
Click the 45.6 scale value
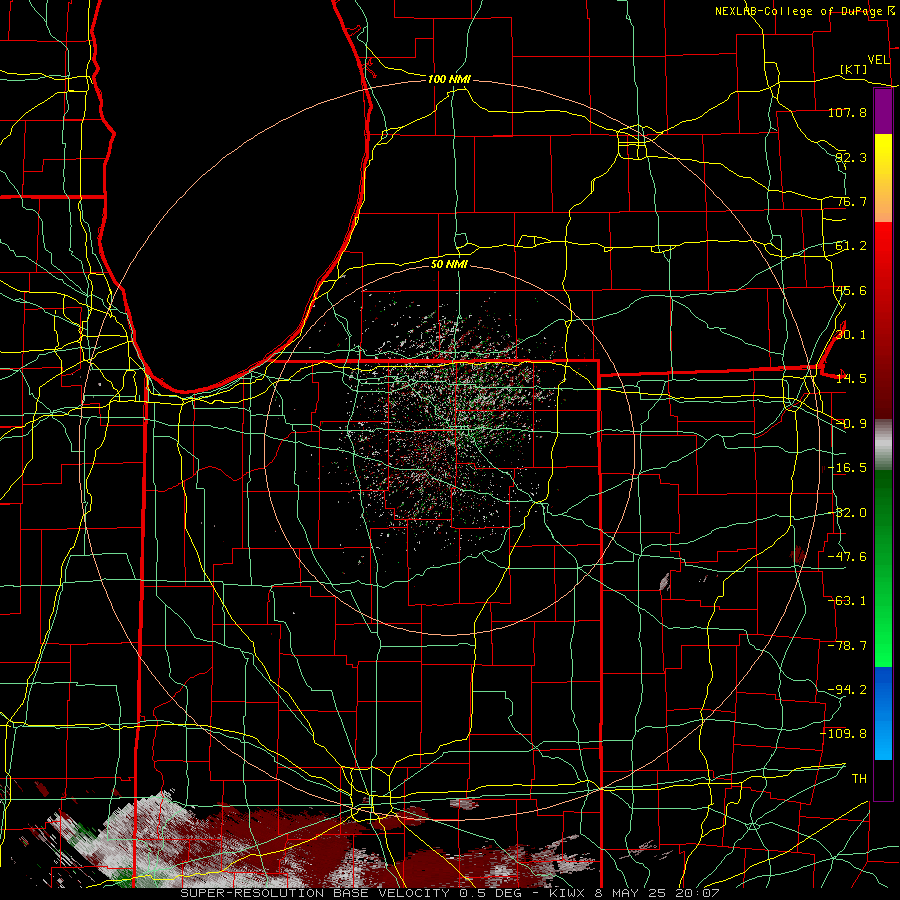coord(851,290)
